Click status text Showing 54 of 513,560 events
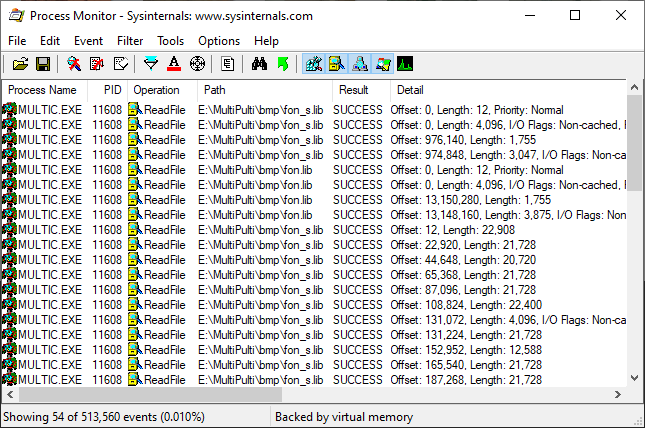This screenshot has width=645, height=428. [x=104, y=417]
